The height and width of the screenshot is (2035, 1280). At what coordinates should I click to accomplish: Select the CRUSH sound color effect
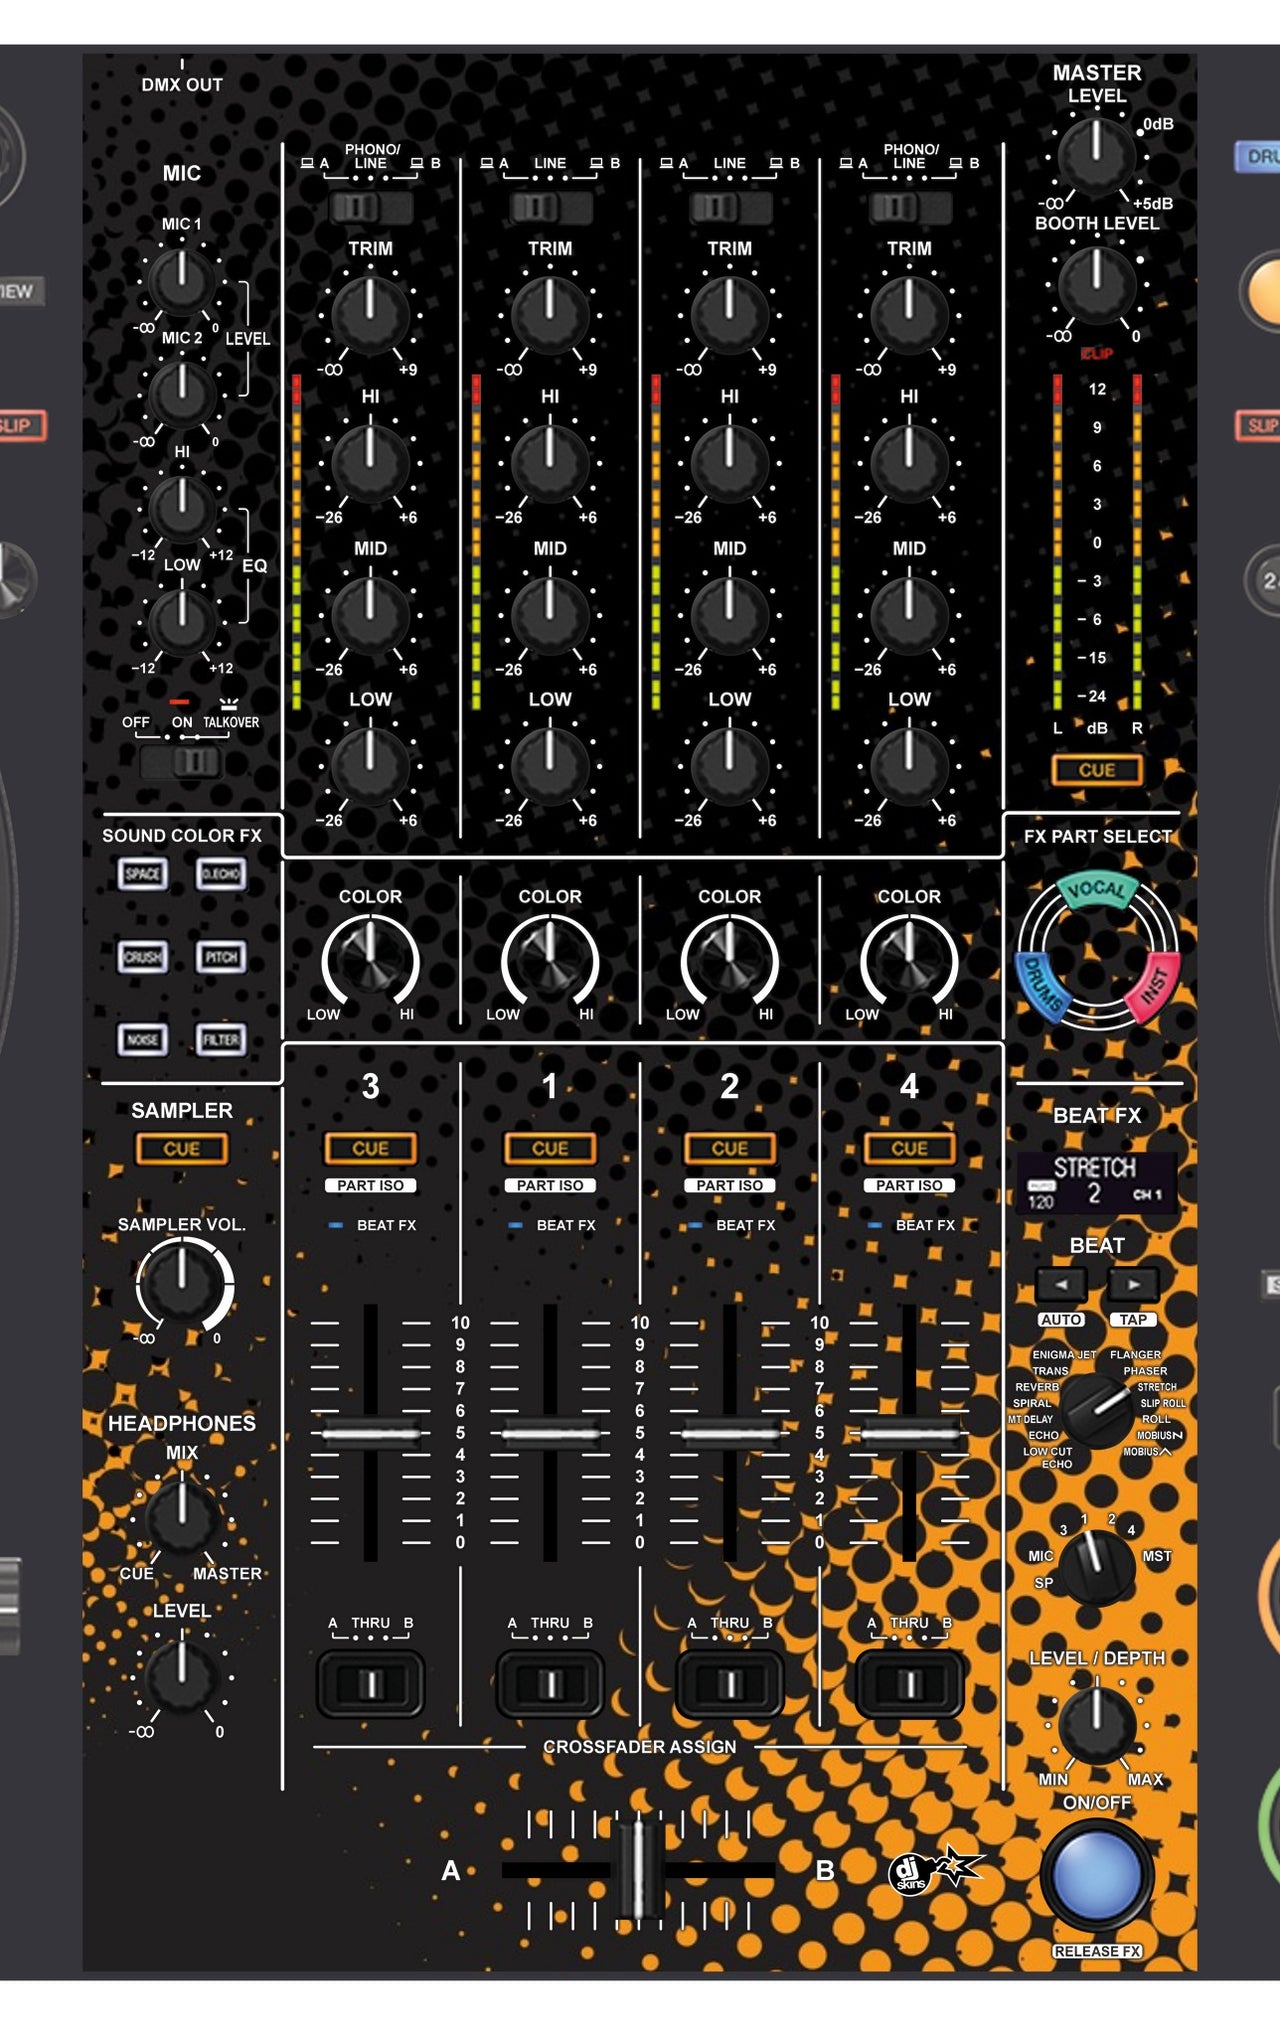143,956
